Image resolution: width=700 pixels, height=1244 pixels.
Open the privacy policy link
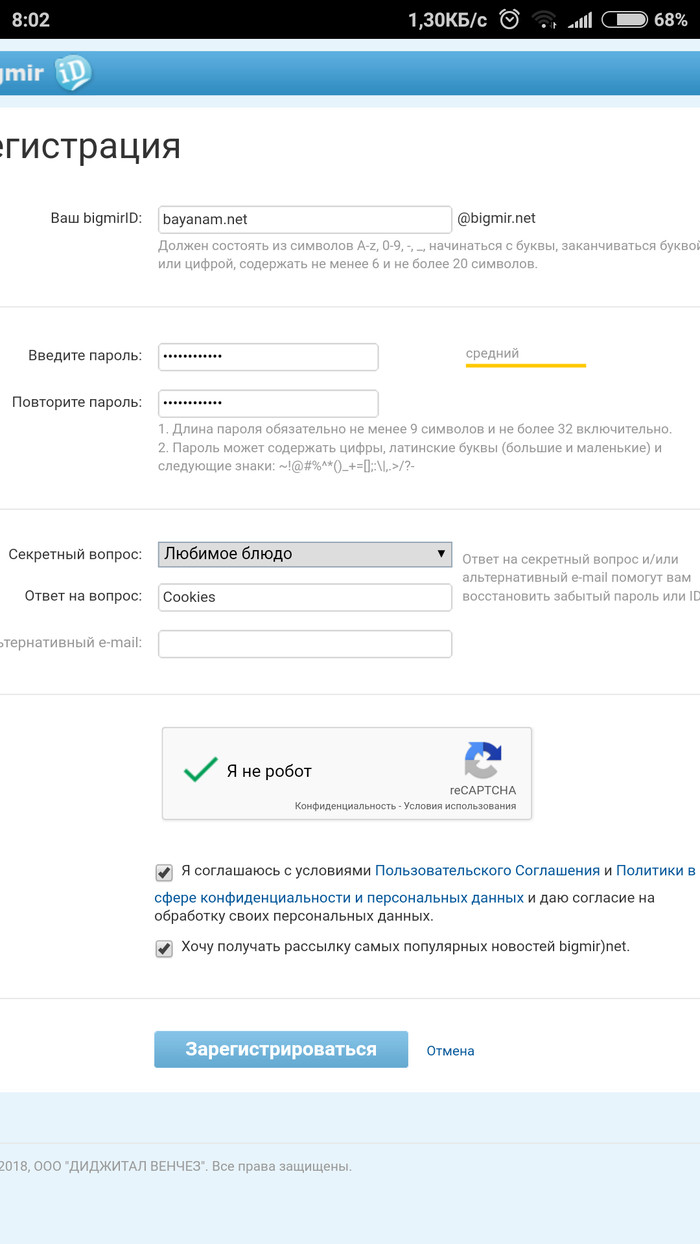pyautogui.click(x=339, y=898)
